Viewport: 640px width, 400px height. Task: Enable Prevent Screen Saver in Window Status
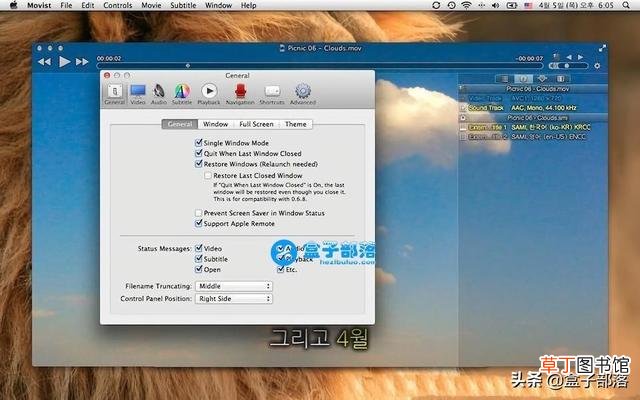click(x=199, y=213)
